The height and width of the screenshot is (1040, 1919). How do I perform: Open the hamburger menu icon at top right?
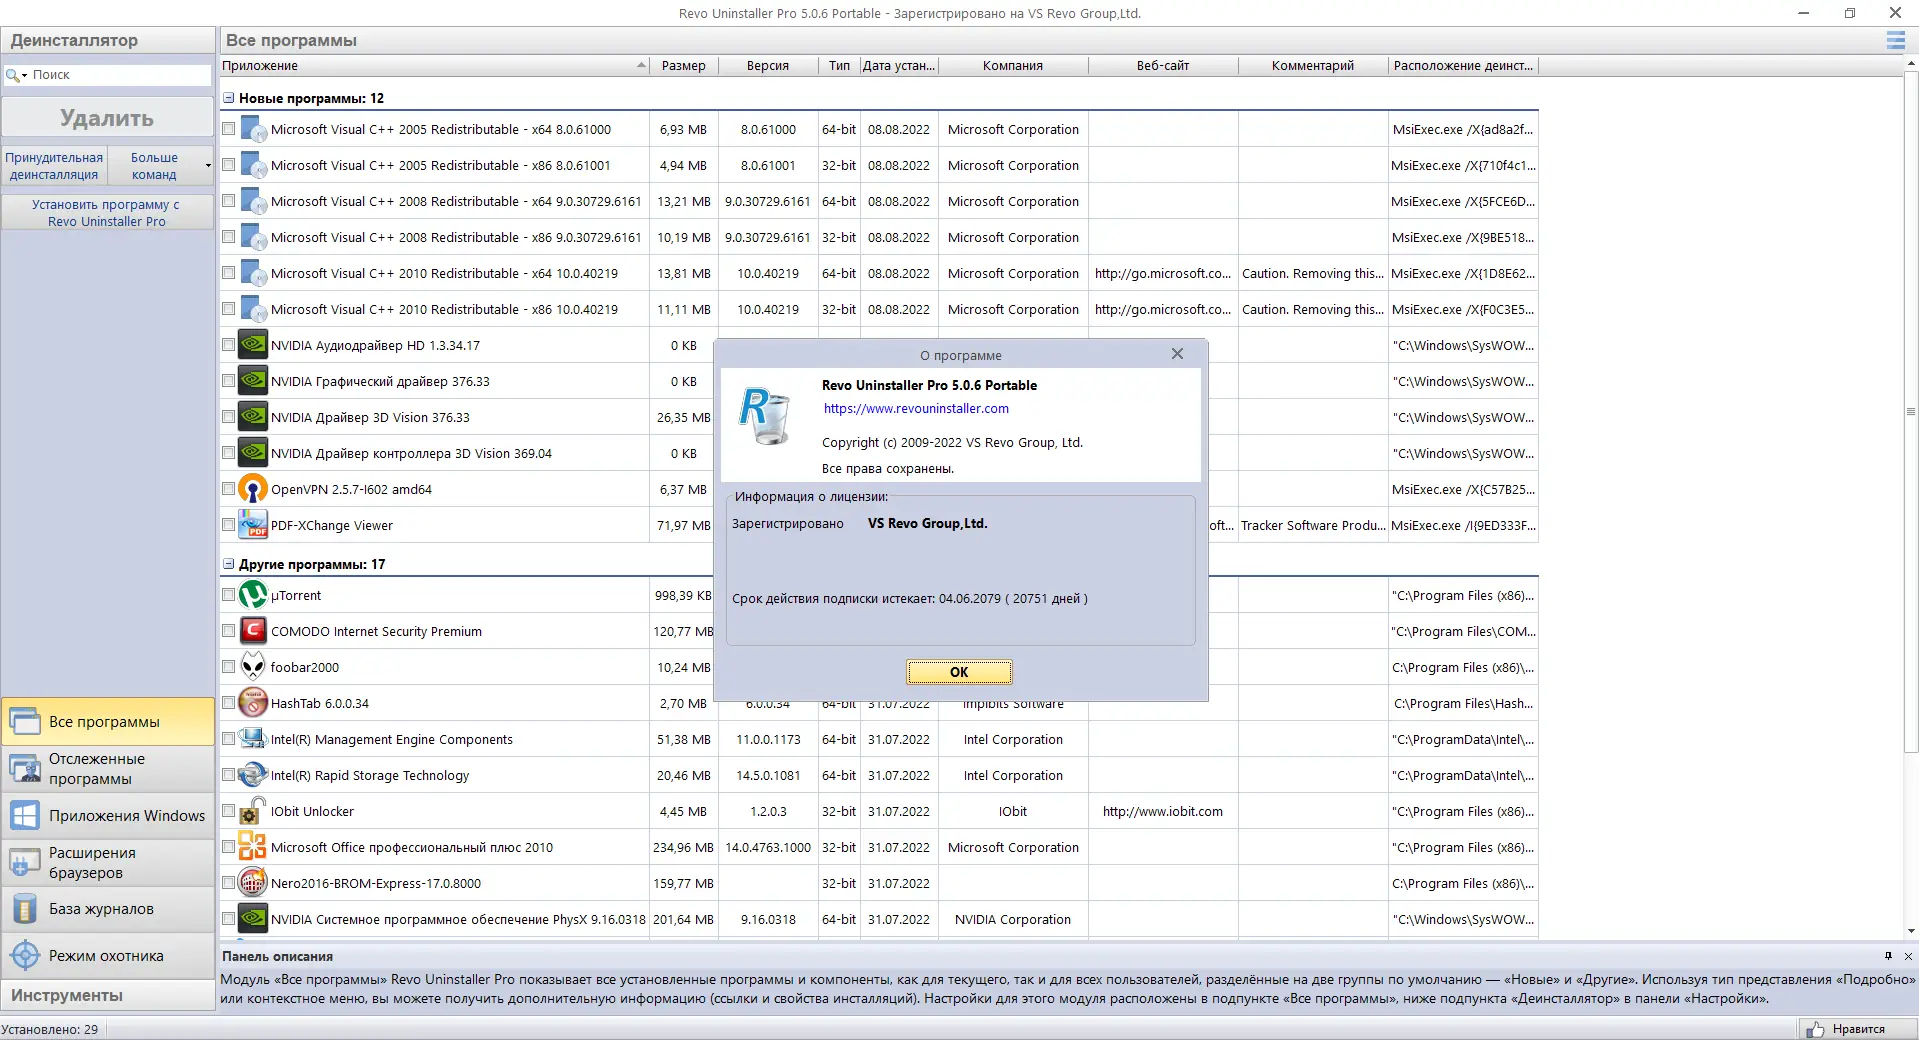(1895, 40)
